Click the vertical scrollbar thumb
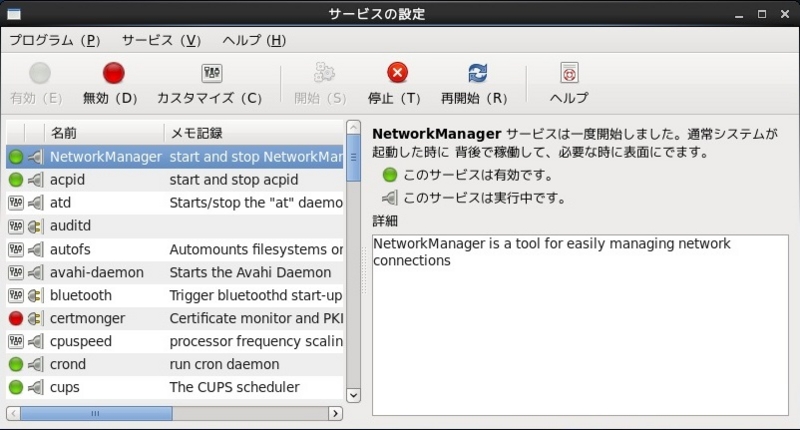The image size is (800, 430). point(353,158)
